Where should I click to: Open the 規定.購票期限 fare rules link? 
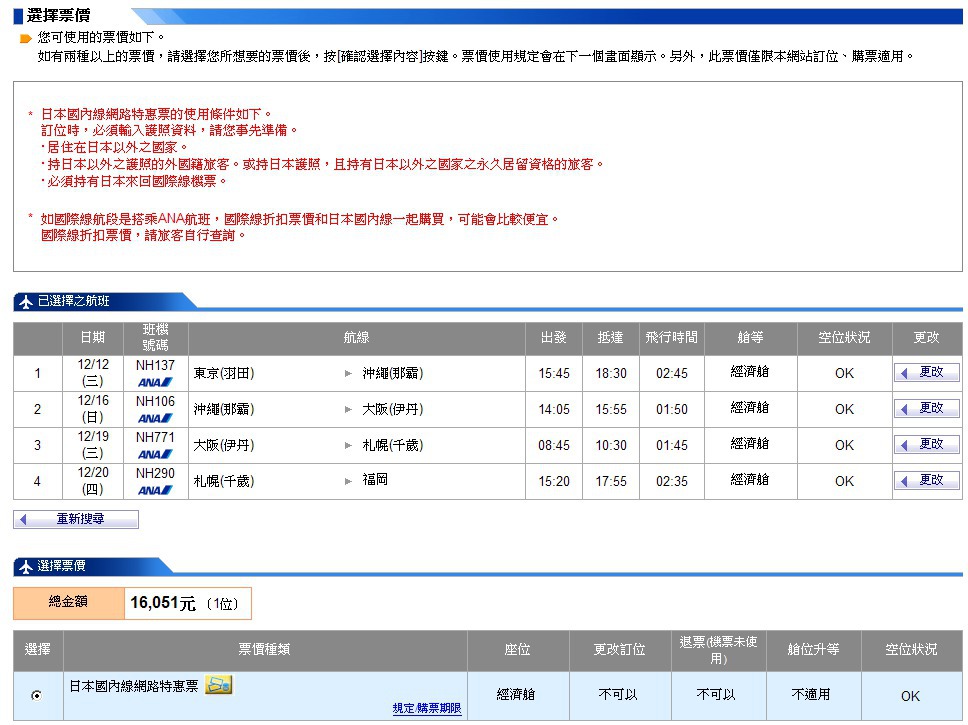(427, 708)
